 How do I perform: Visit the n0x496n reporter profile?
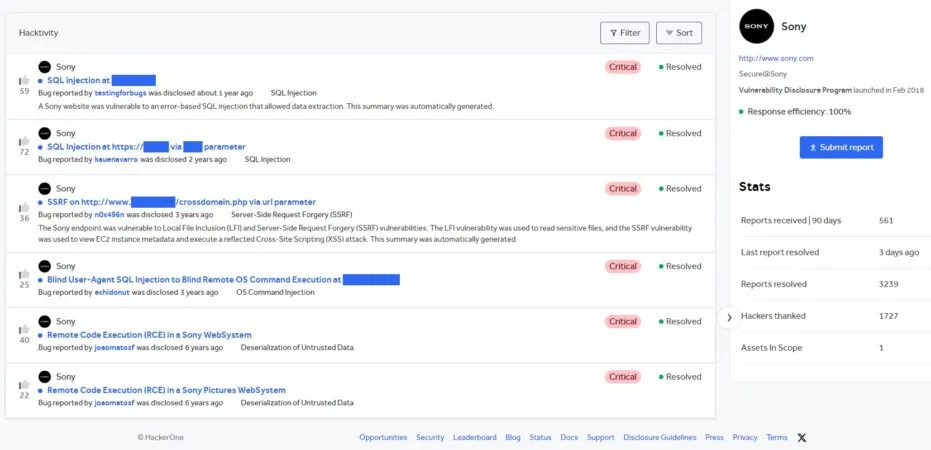tap(109, 215)
